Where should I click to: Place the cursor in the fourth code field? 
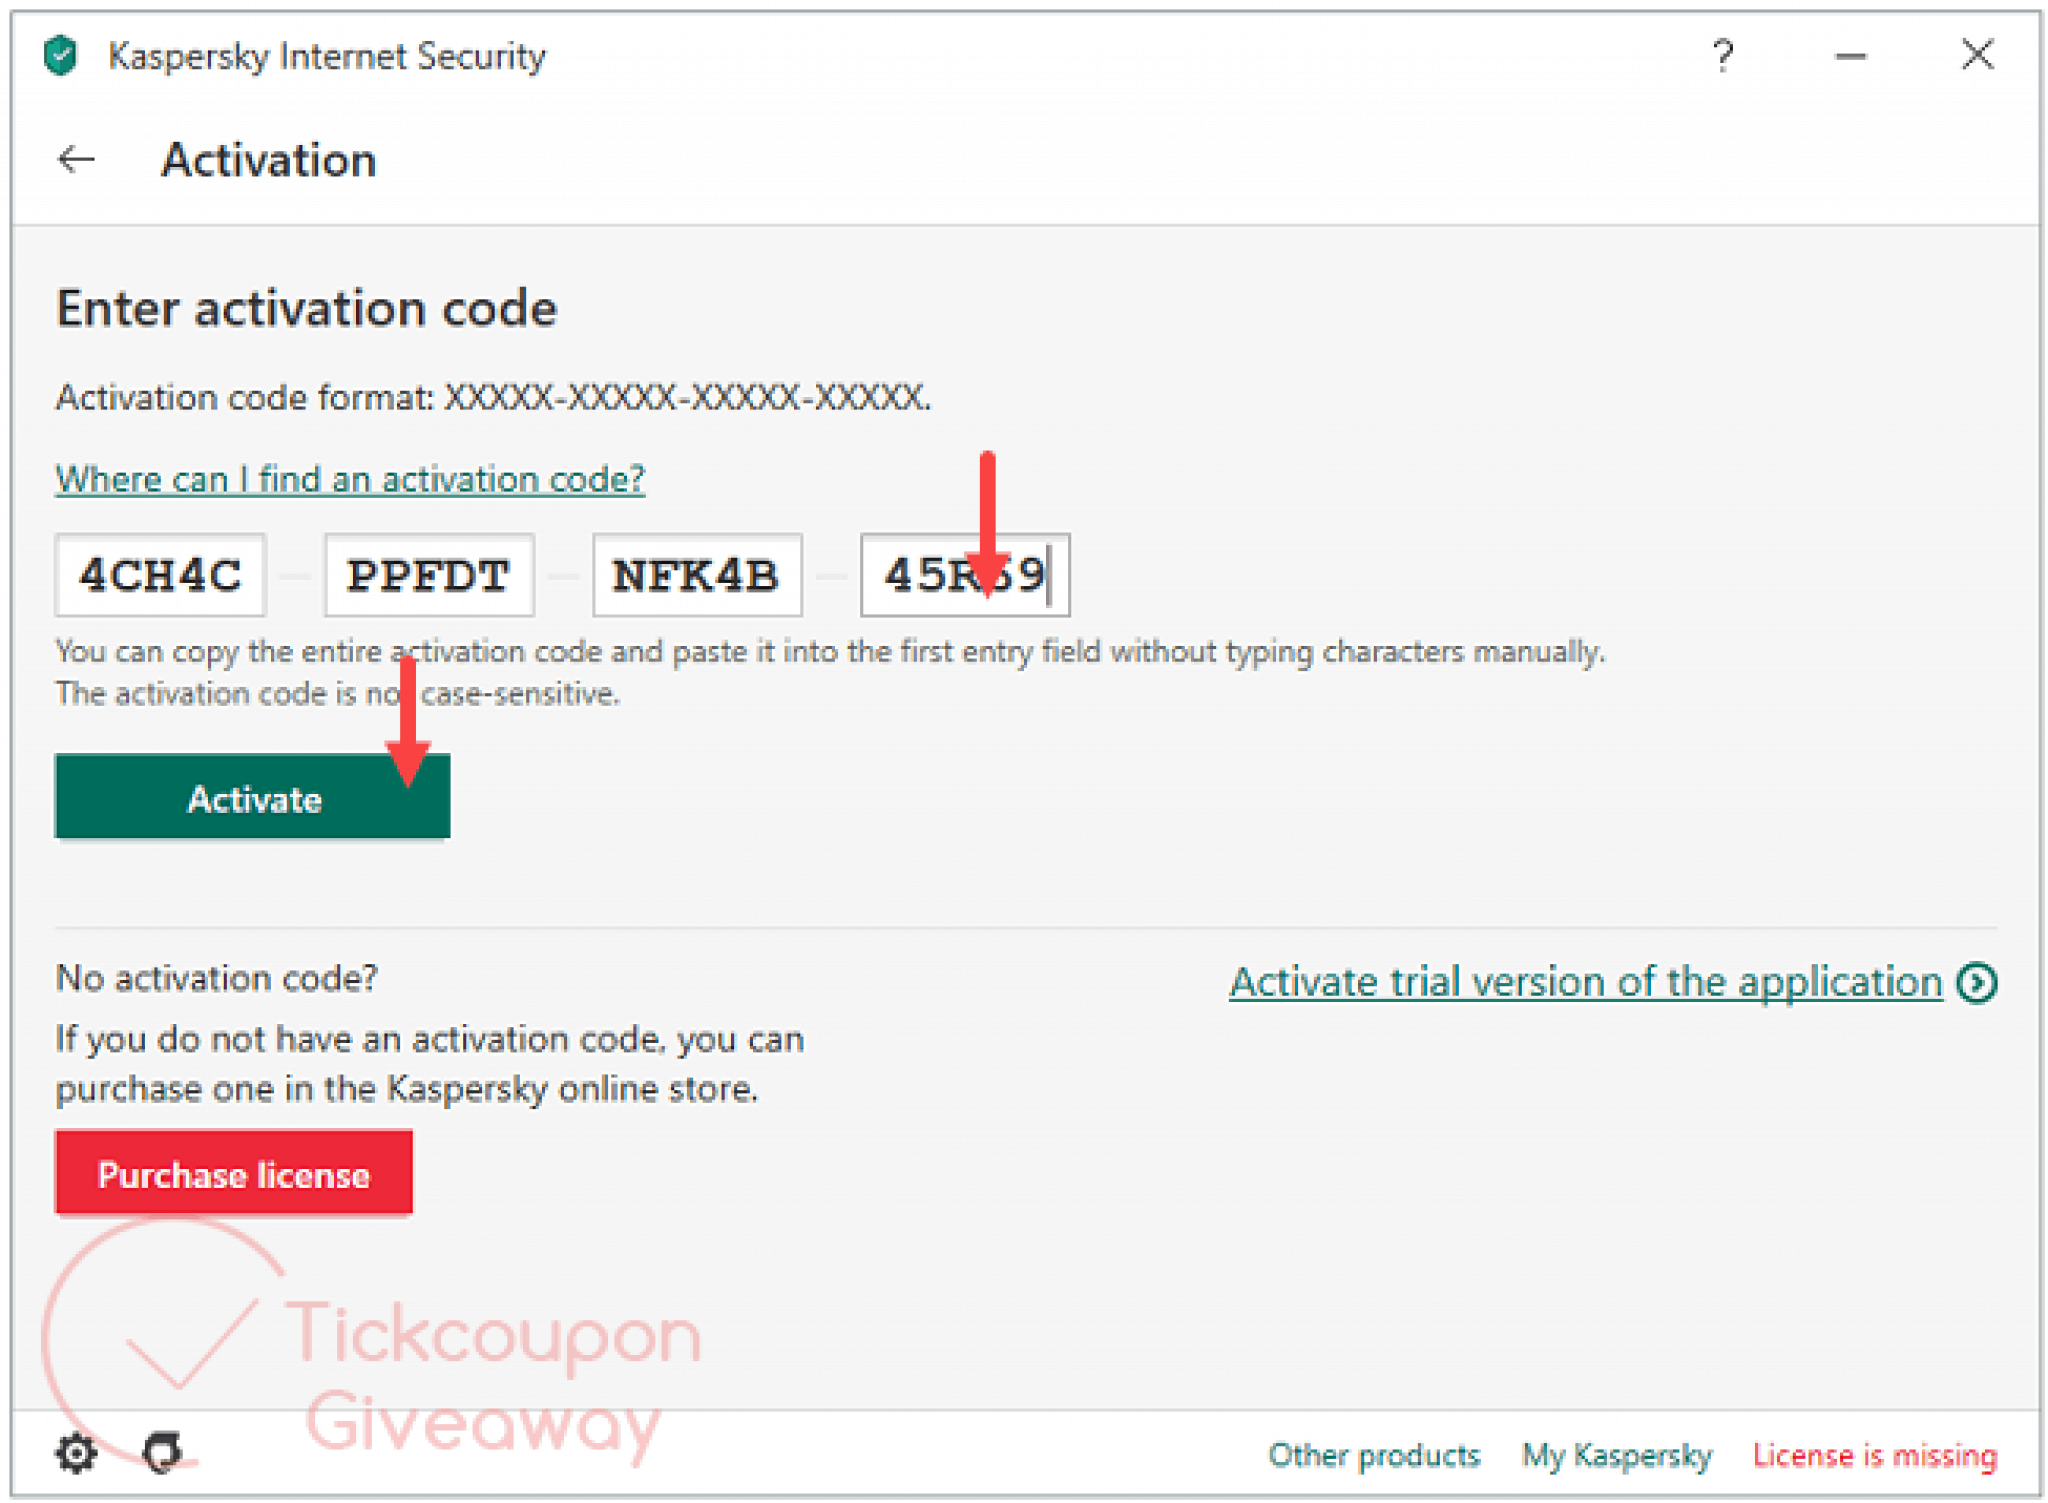pyautogui.click(x=965, y=575)
